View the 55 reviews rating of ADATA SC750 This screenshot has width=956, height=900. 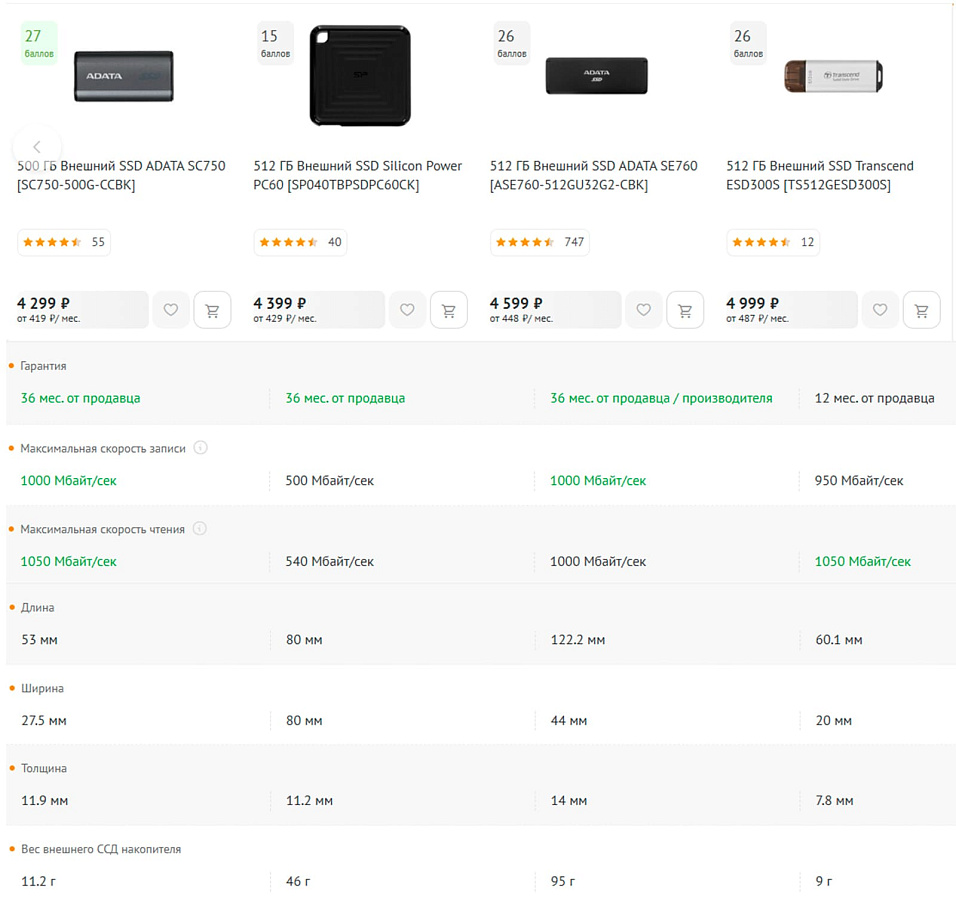pyautogui.click(x=64, y=242)
